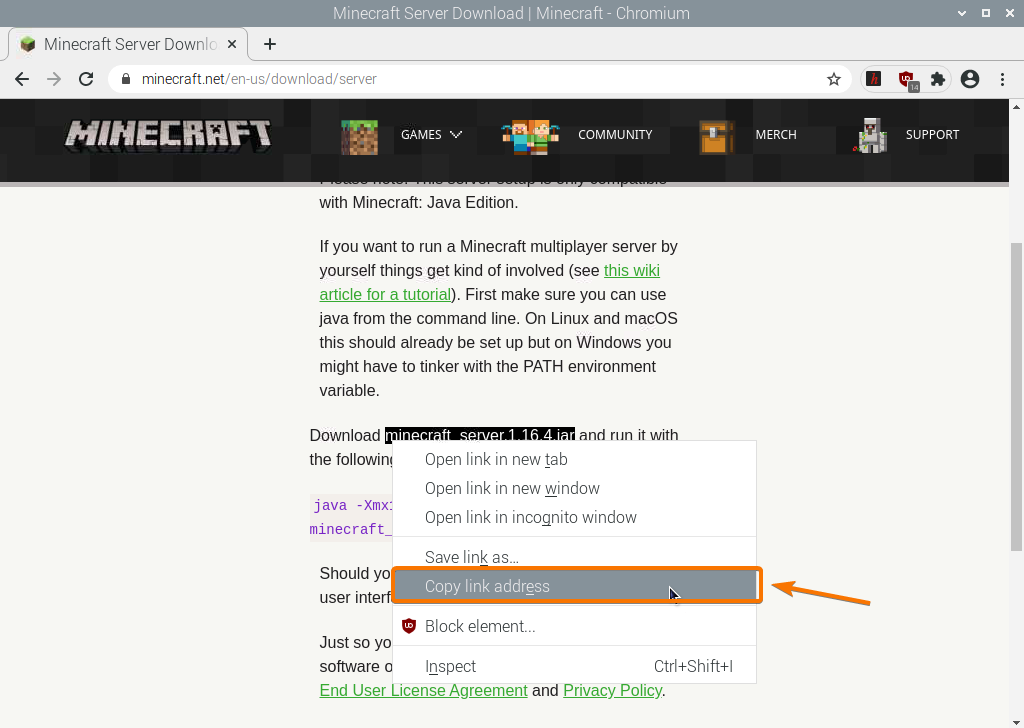Screen dimensions: 1024x728
Task: Close the Minecraft Server Download tab
Action: point(232,44)
